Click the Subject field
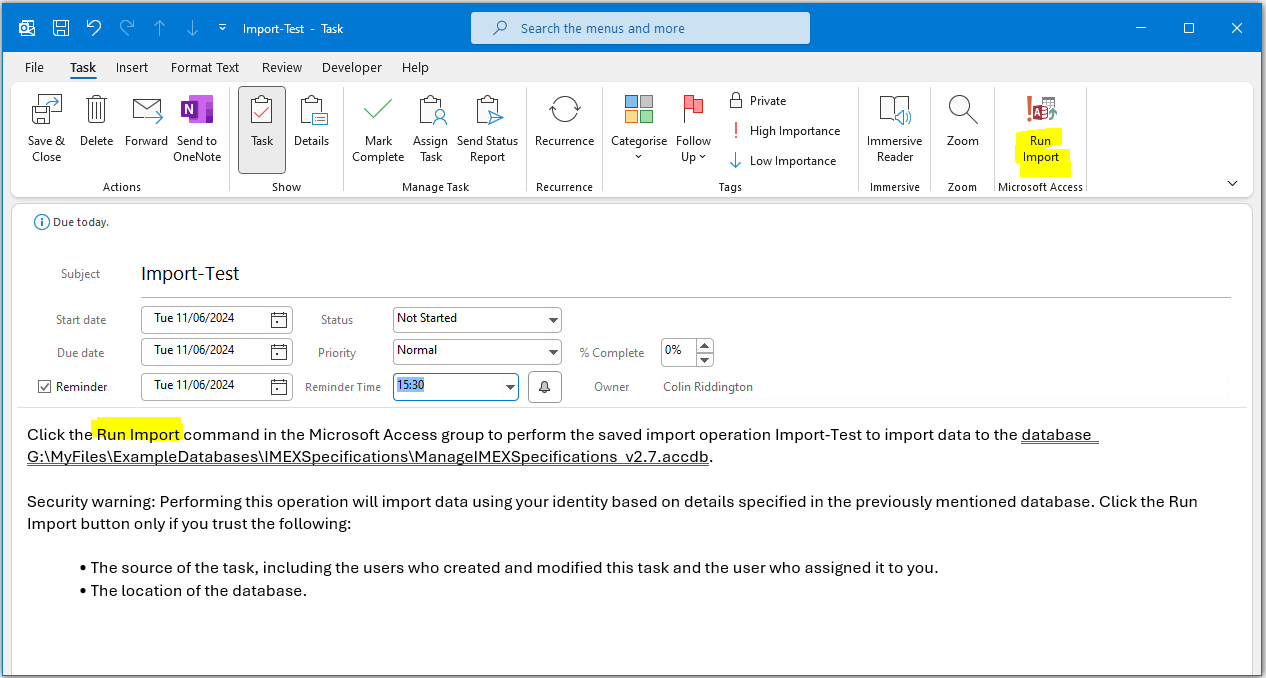Screen dimensions: 1266x678 [685, 274]
